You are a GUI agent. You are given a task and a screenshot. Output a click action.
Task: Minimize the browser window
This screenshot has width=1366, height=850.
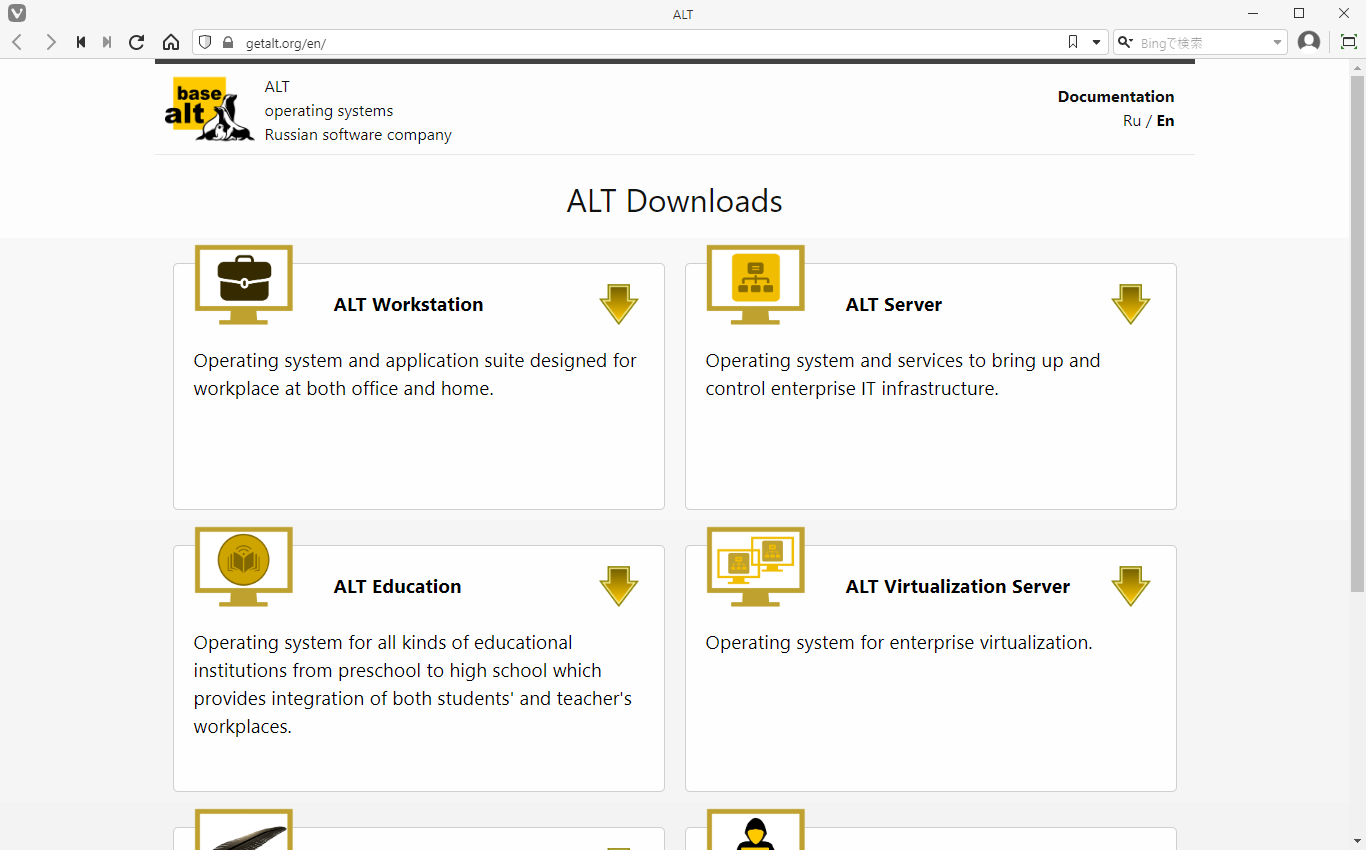tap(1253, 13)
